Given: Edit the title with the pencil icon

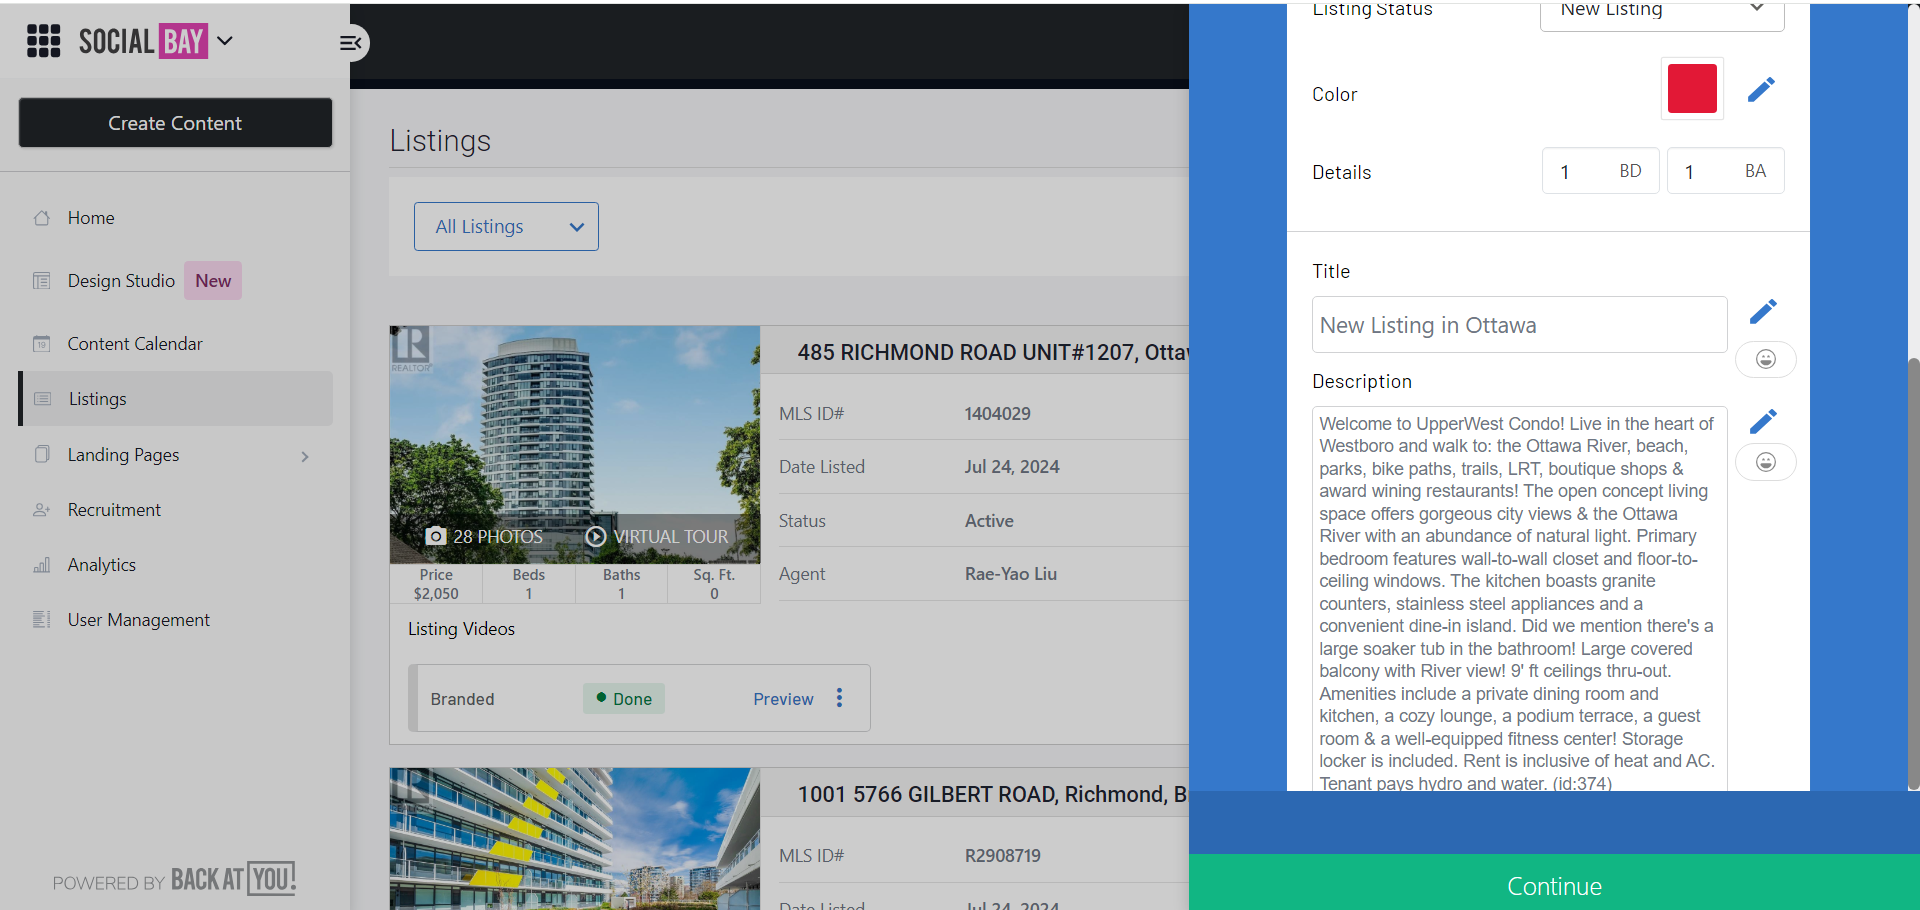Looking at the screenshot, I should point(1763,312).
